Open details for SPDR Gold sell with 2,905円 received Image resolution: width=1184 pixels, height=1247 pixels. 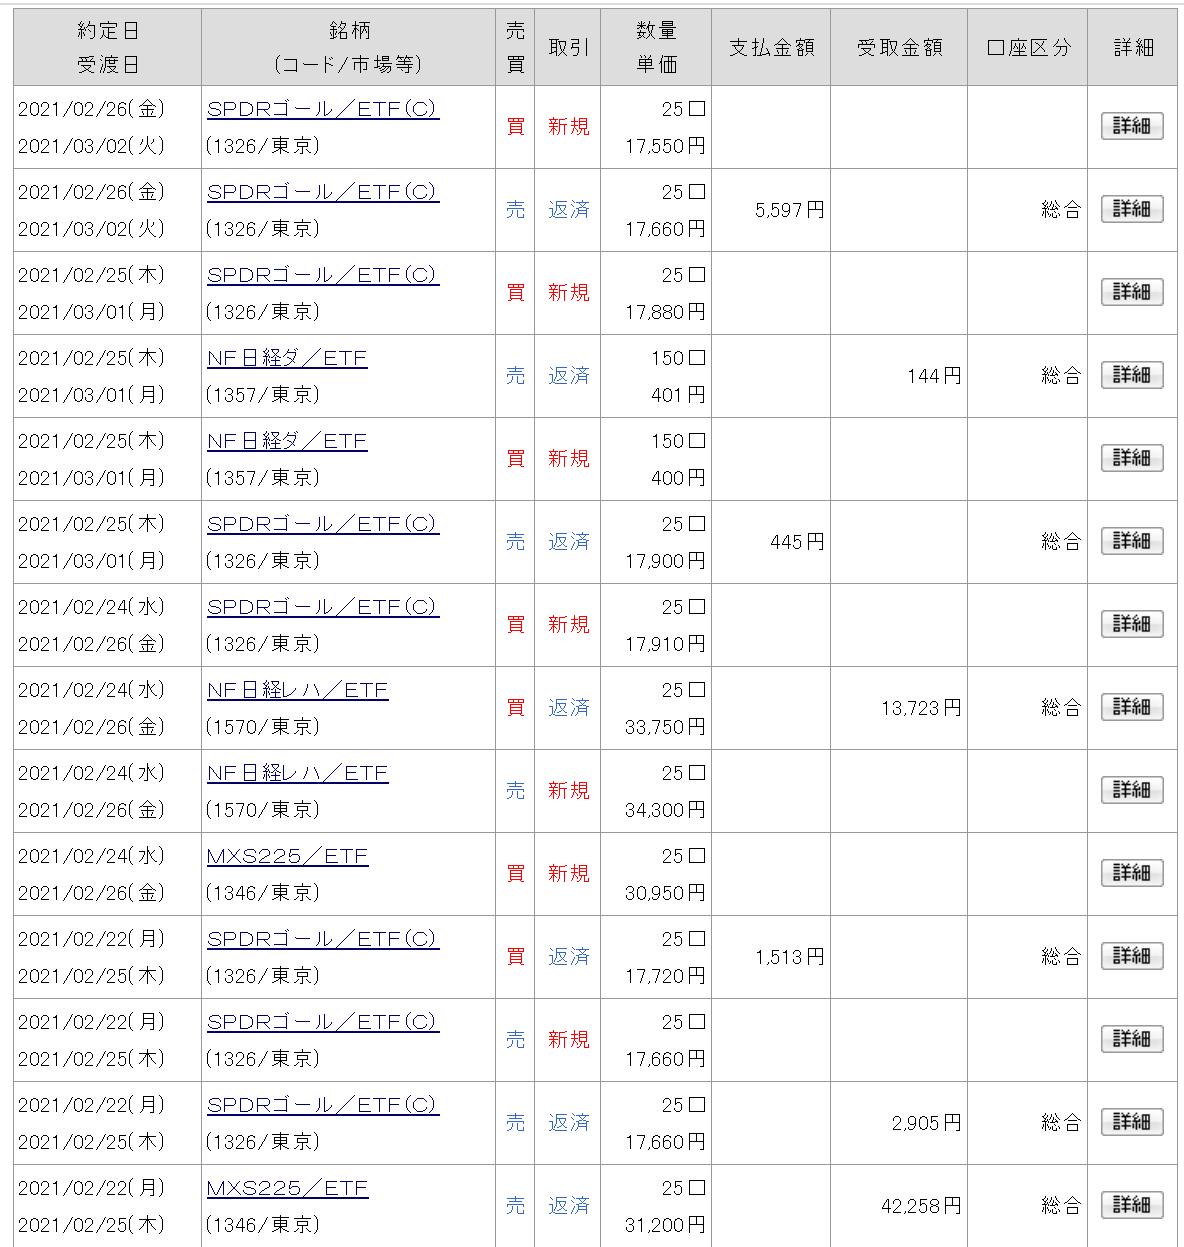pos(1132,1122)
